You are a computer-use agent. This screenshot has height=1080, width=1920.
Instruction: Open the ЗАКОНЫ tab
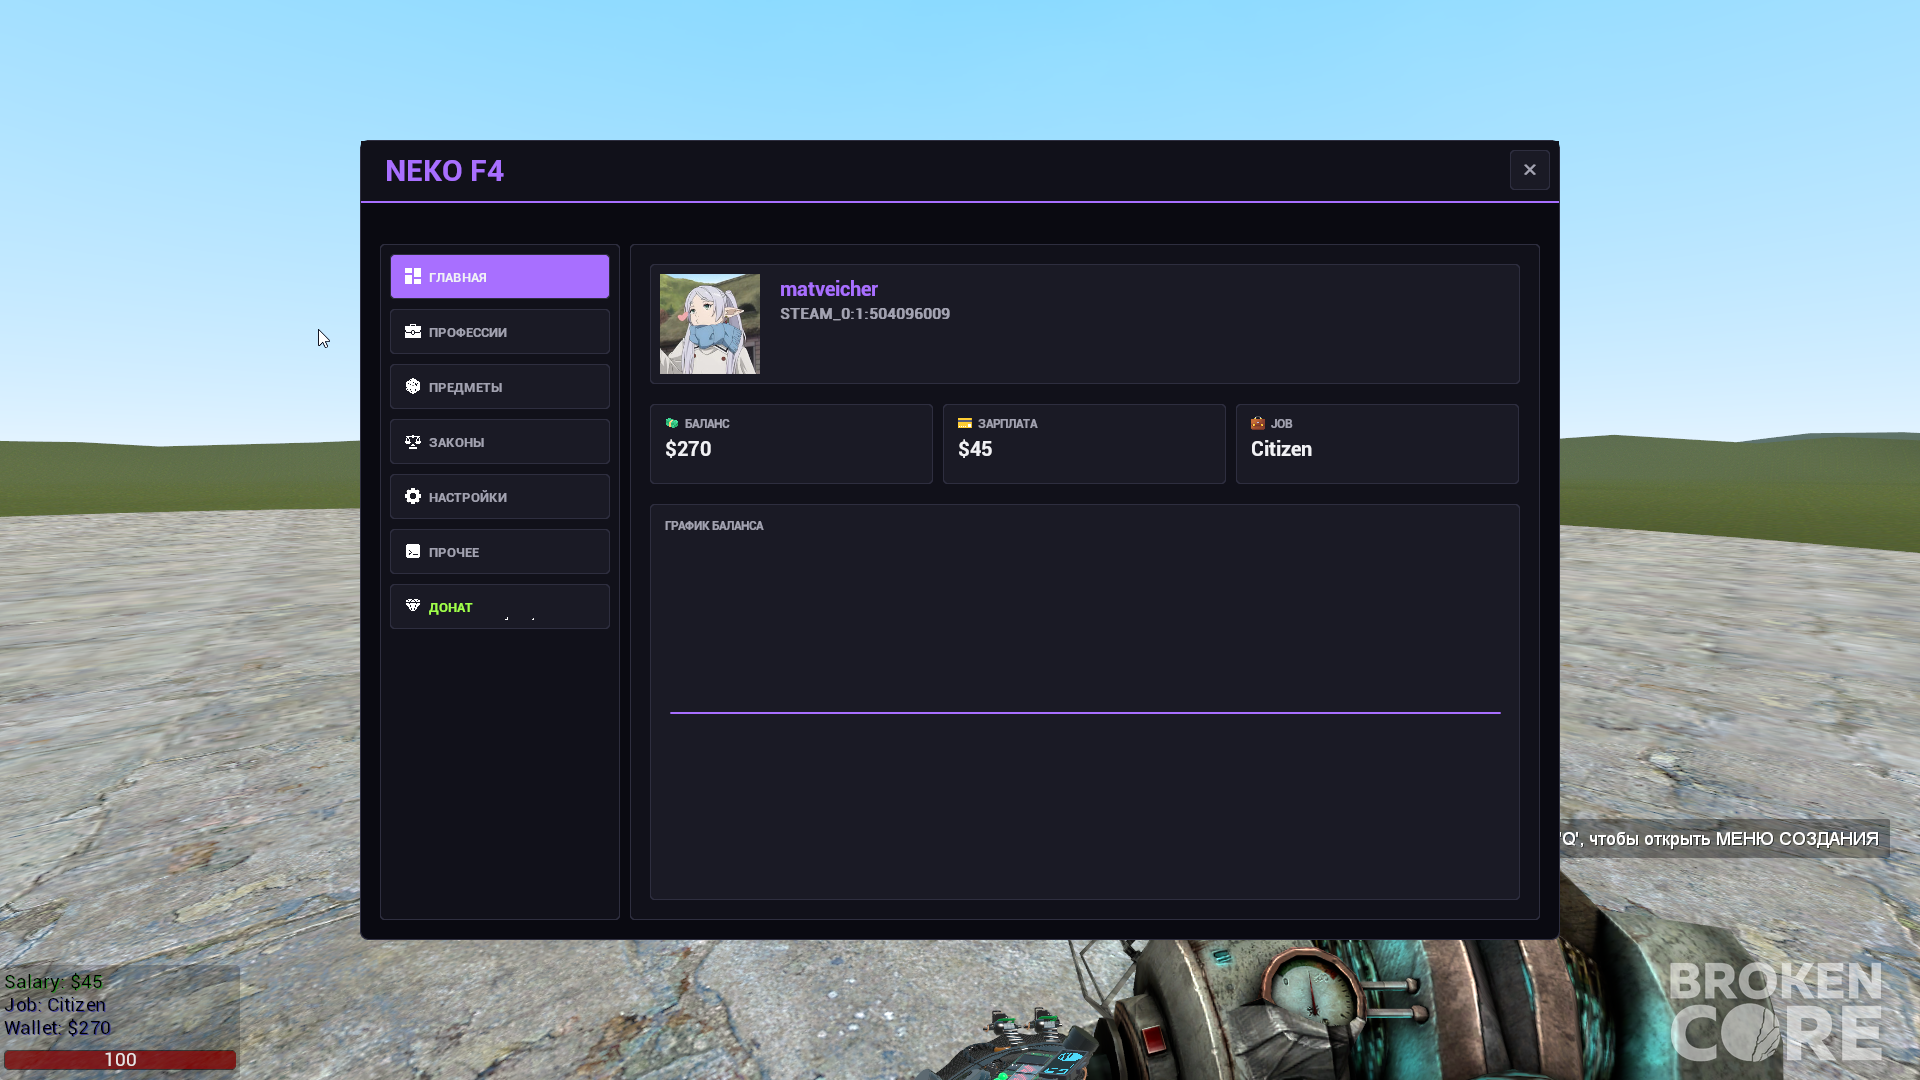pos(500,442)
